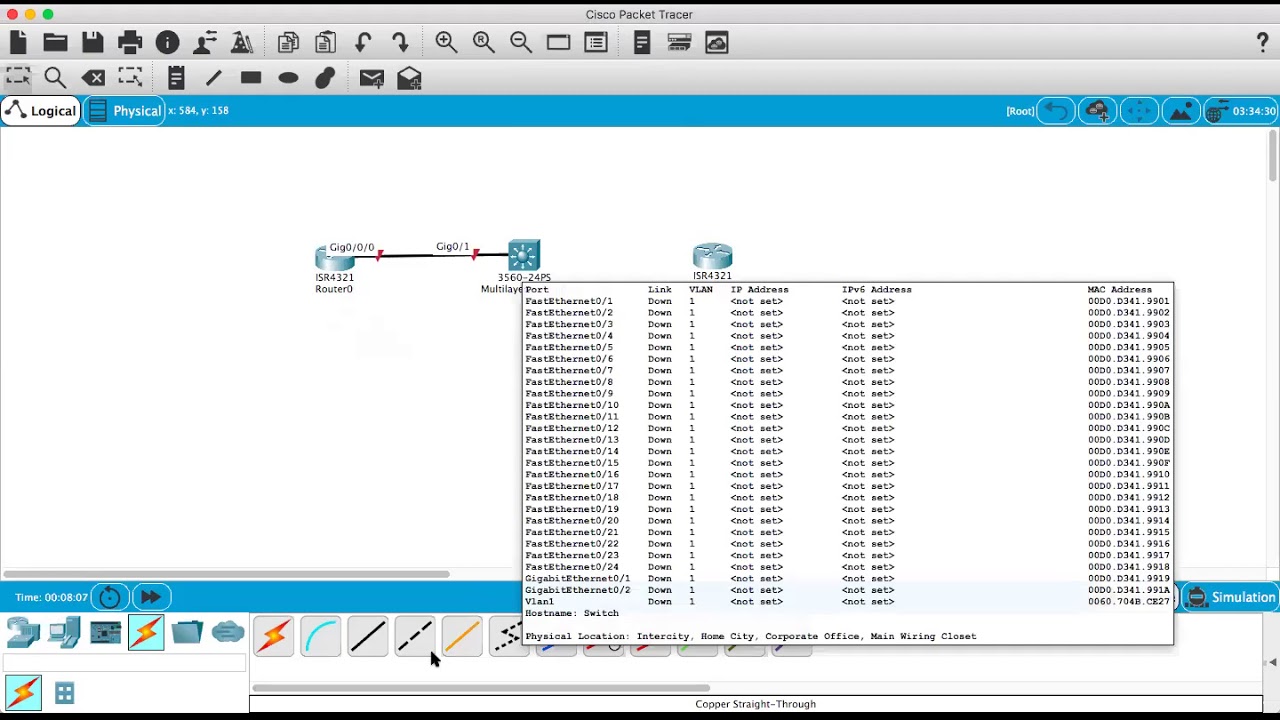Draw a line with the line tool
The width and height of the screenshot is (1280, 720).
tap(213, 78)
